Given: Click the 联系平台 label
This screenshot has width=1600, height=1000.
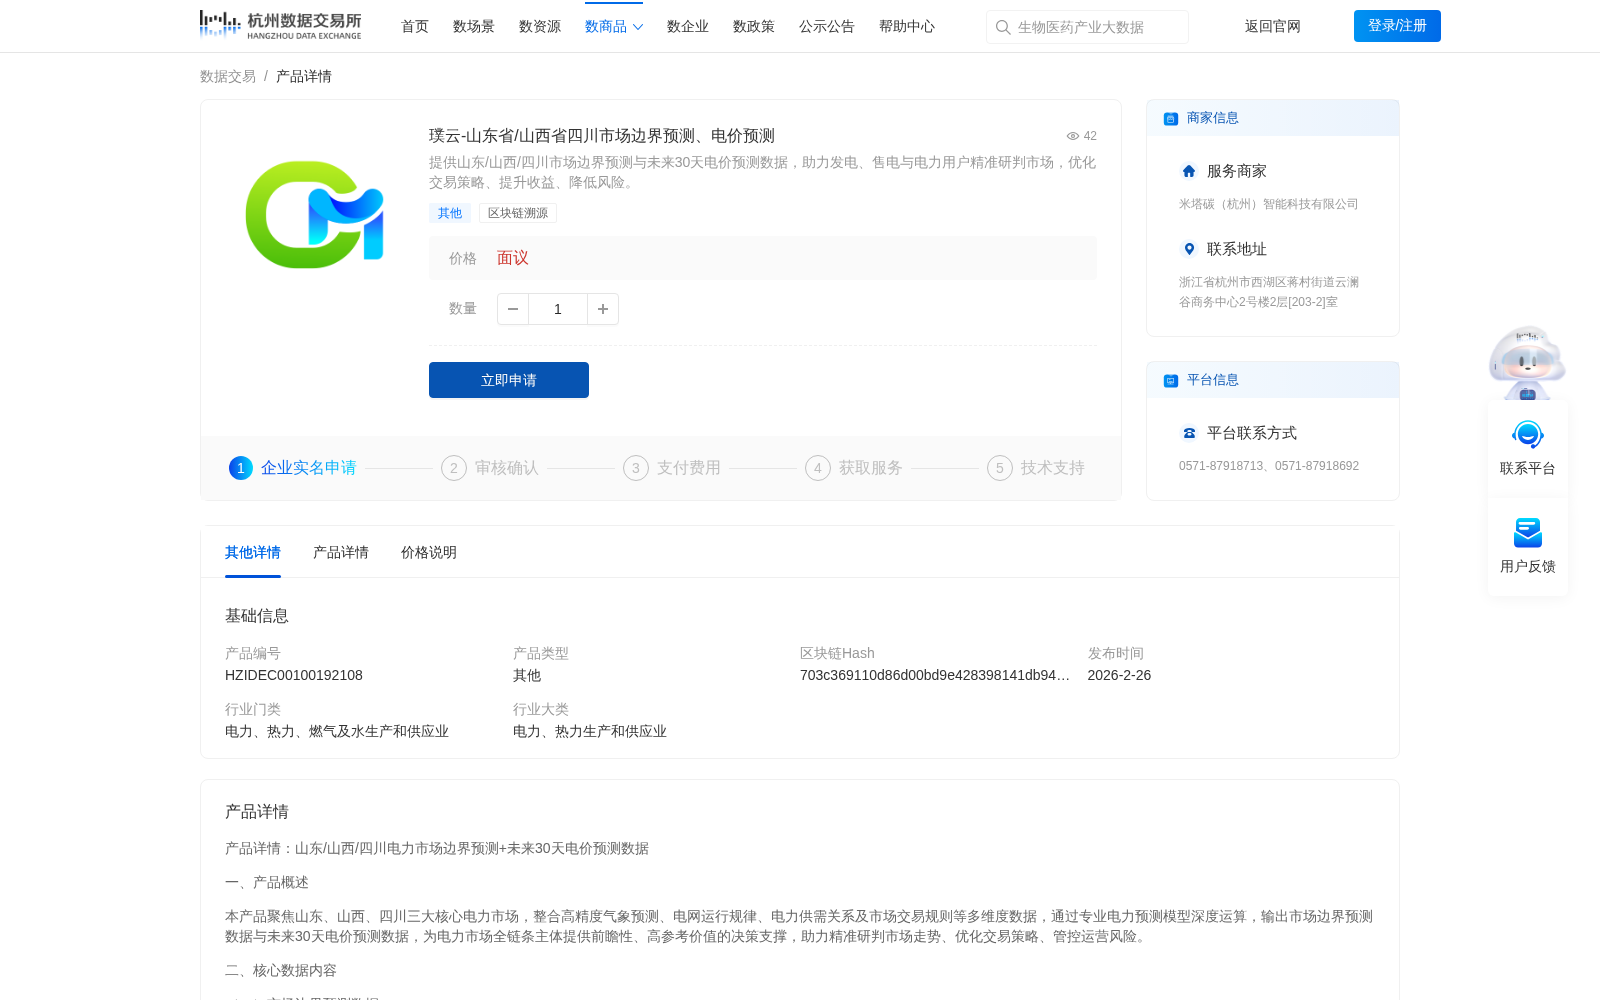Looking at the screenshot, I should click(1528, 469).
